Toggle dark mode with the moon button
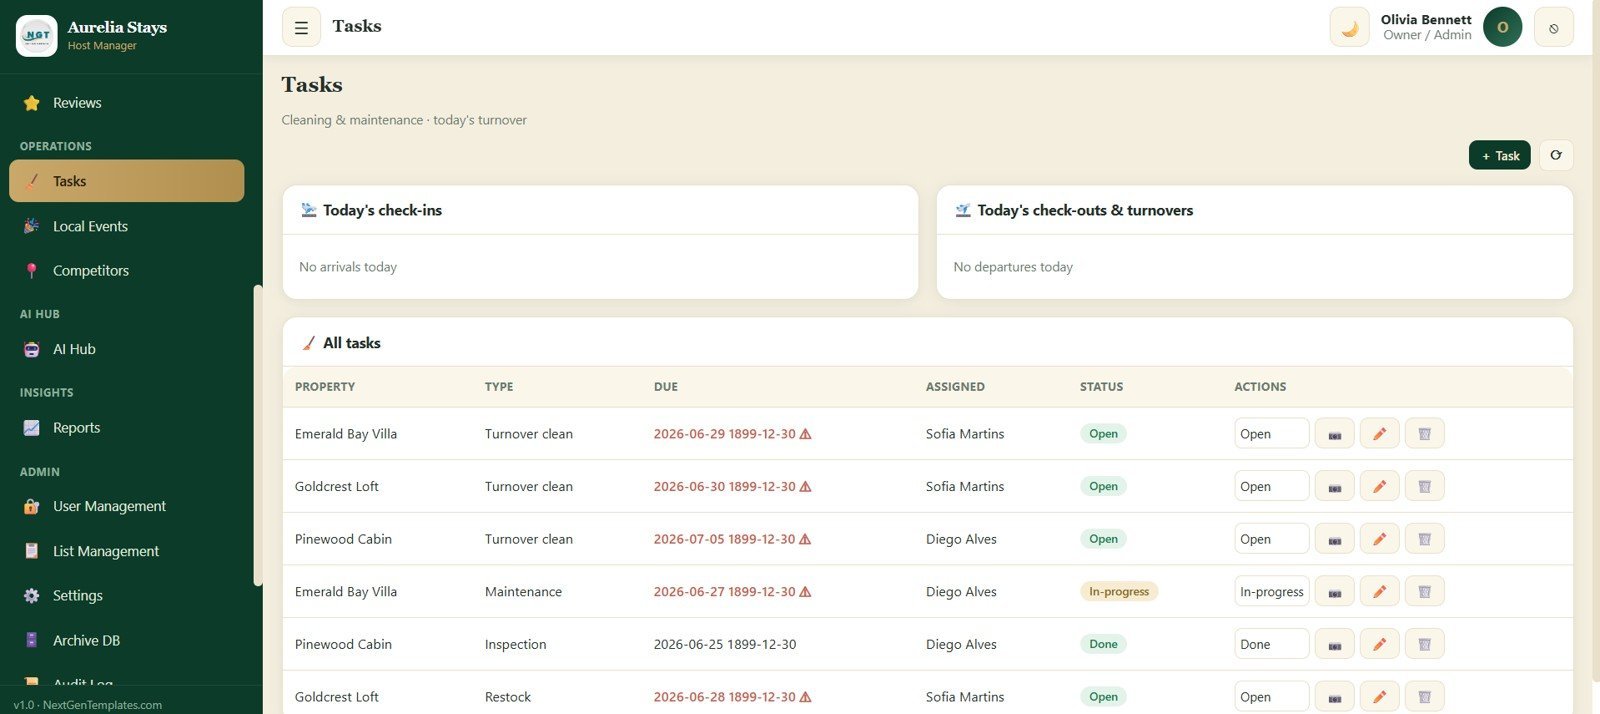This screenshot has width=1600, height=714. pyautogui.click(x=1349, y=28)
